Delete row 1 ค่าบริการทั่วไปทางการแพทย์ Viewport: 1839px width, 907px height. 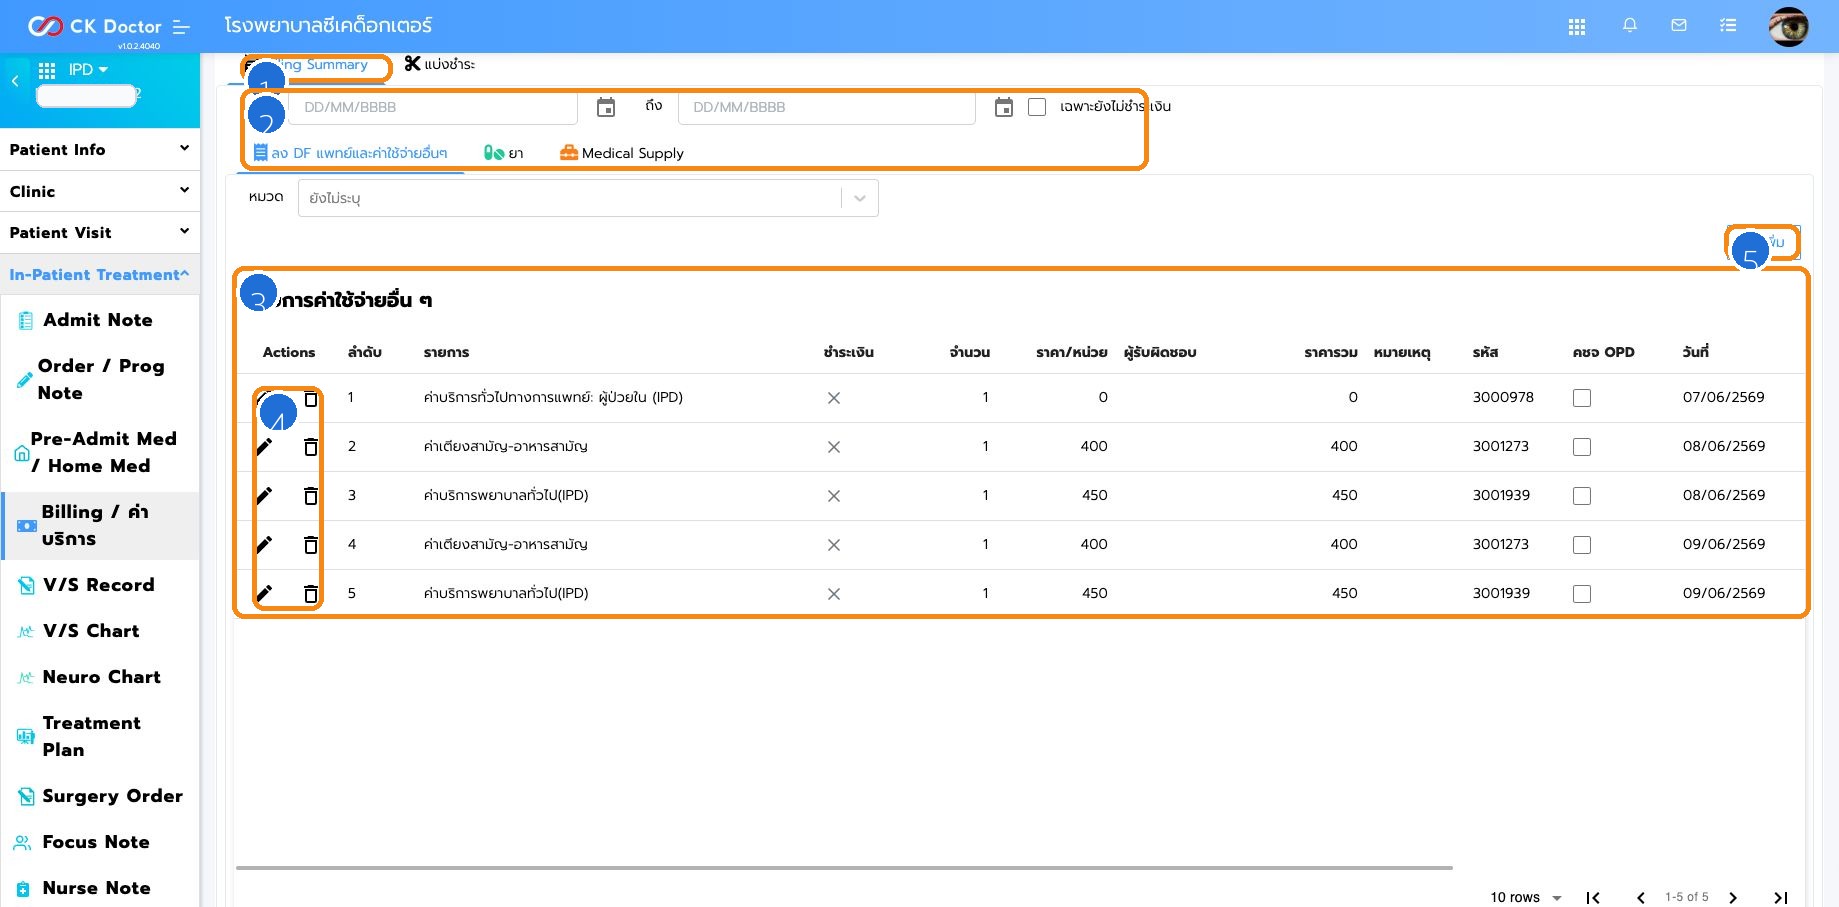(311, 398)
